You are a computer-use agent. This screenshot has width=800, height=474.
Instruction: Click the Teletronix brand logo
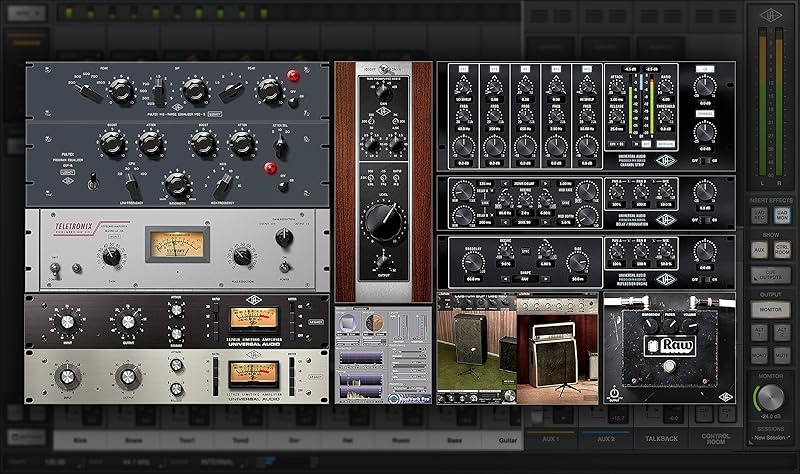(74, 227)
